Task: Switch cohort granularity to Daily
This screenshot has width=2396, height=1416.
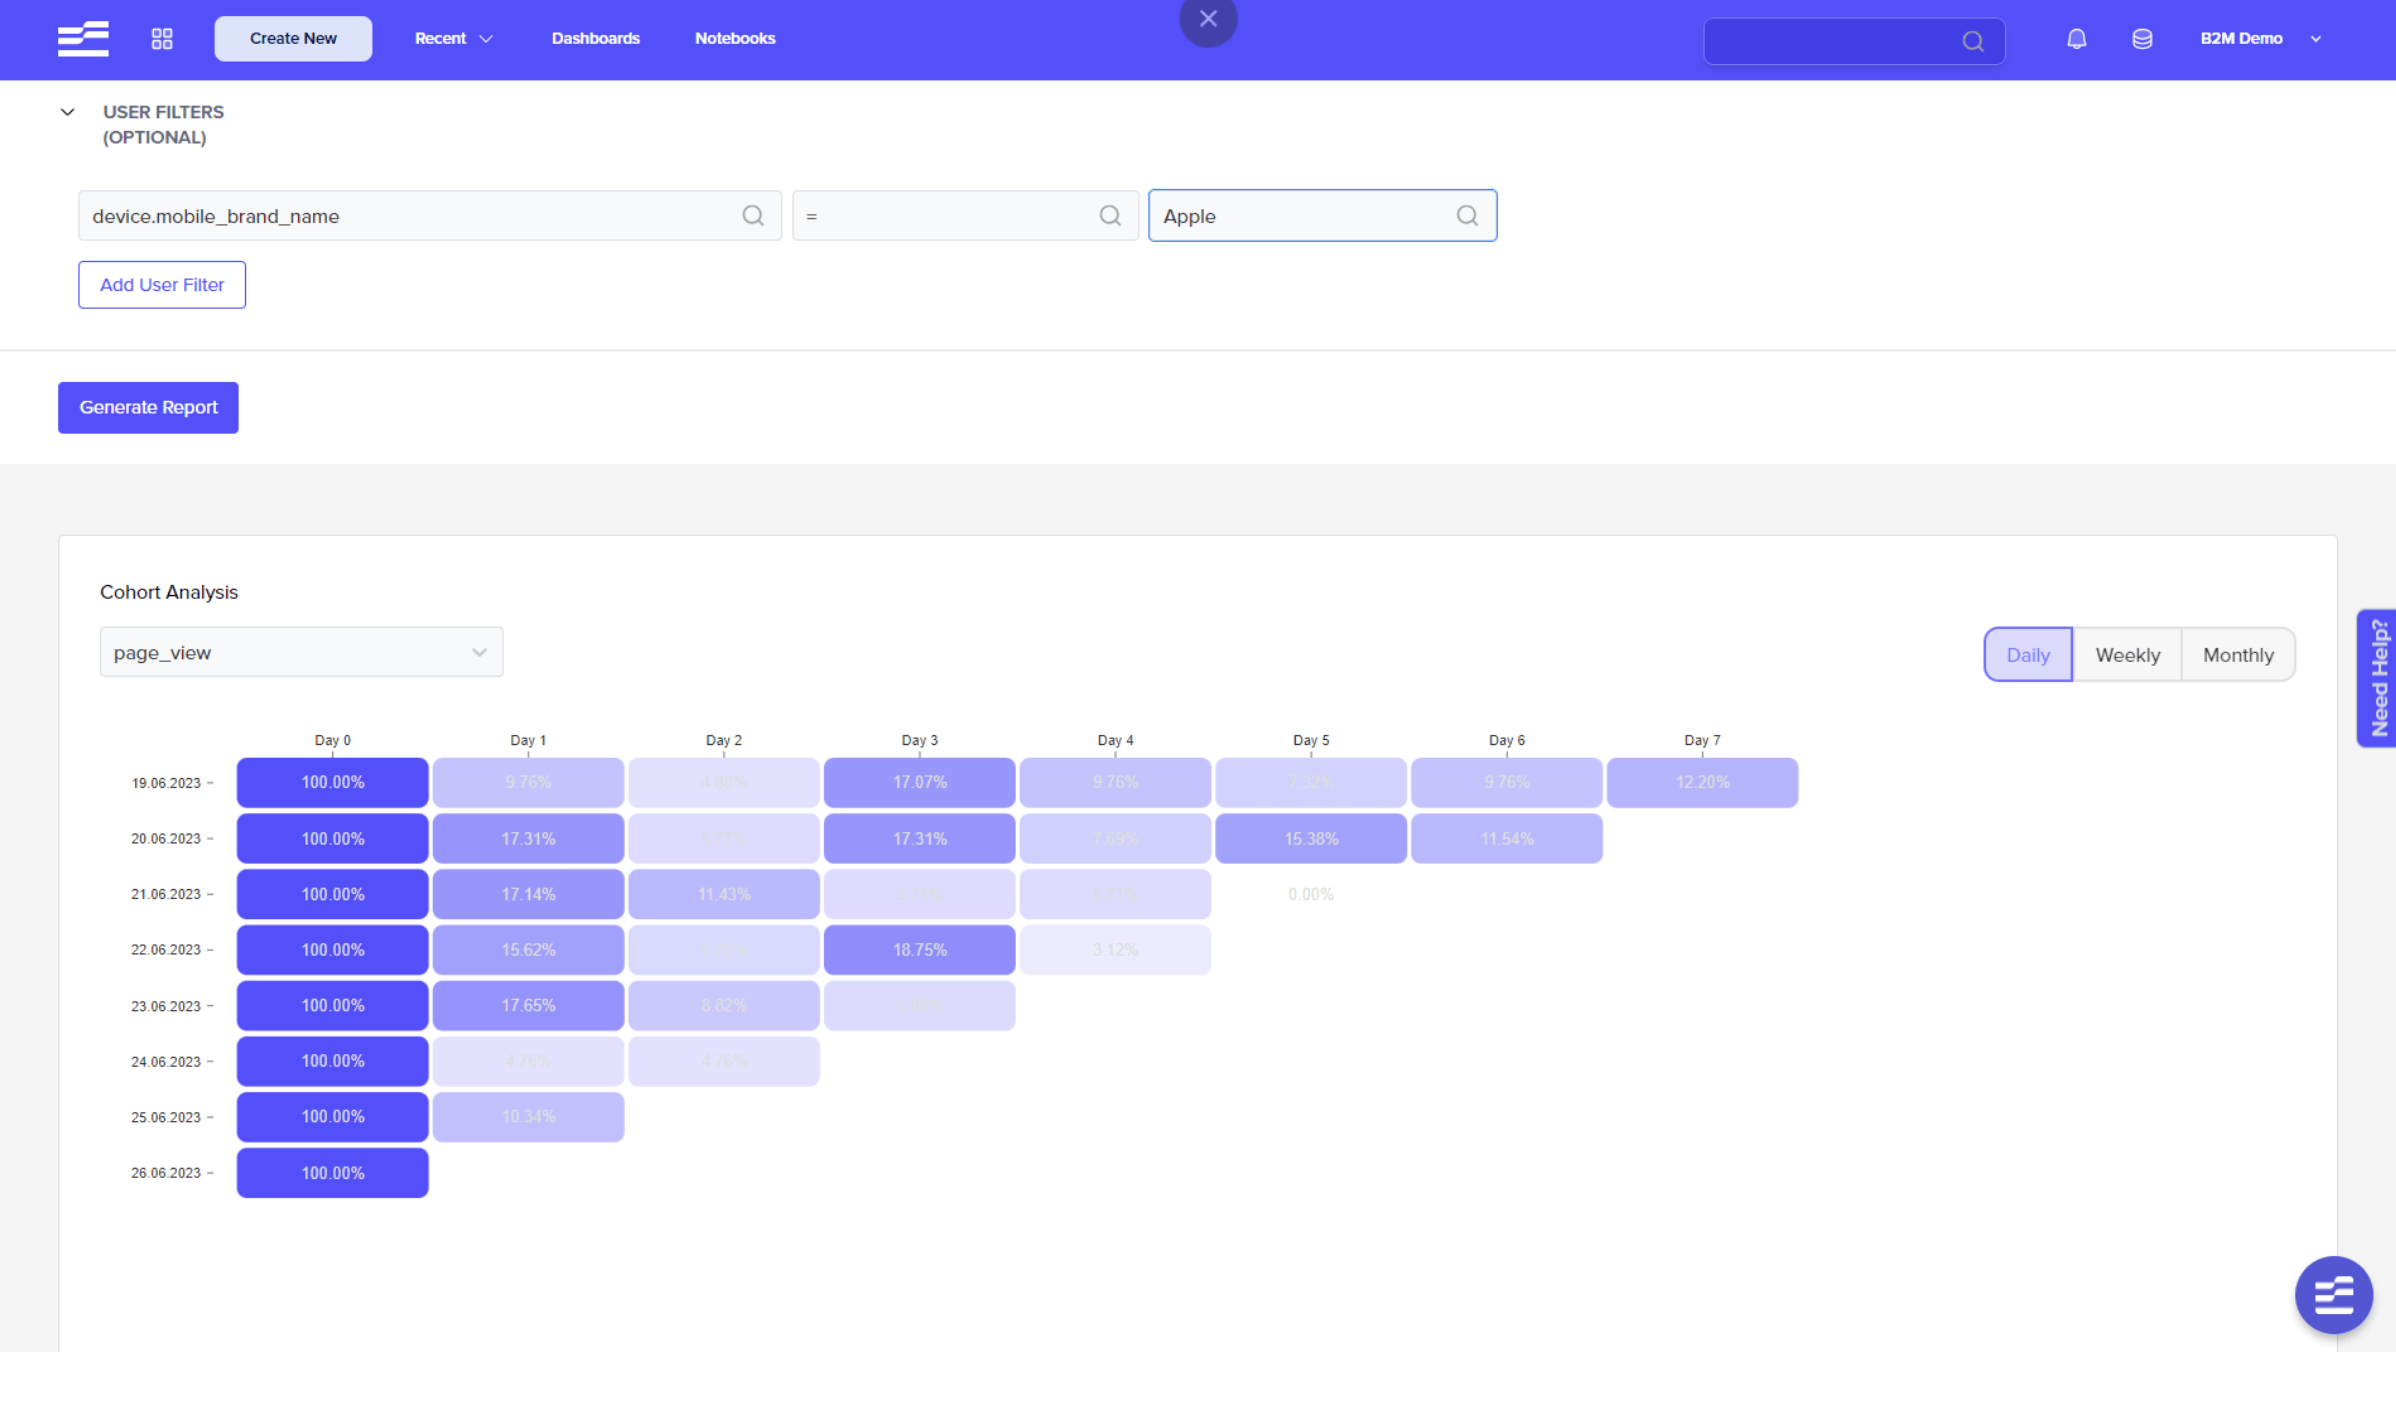Action: click(2027, 655)
